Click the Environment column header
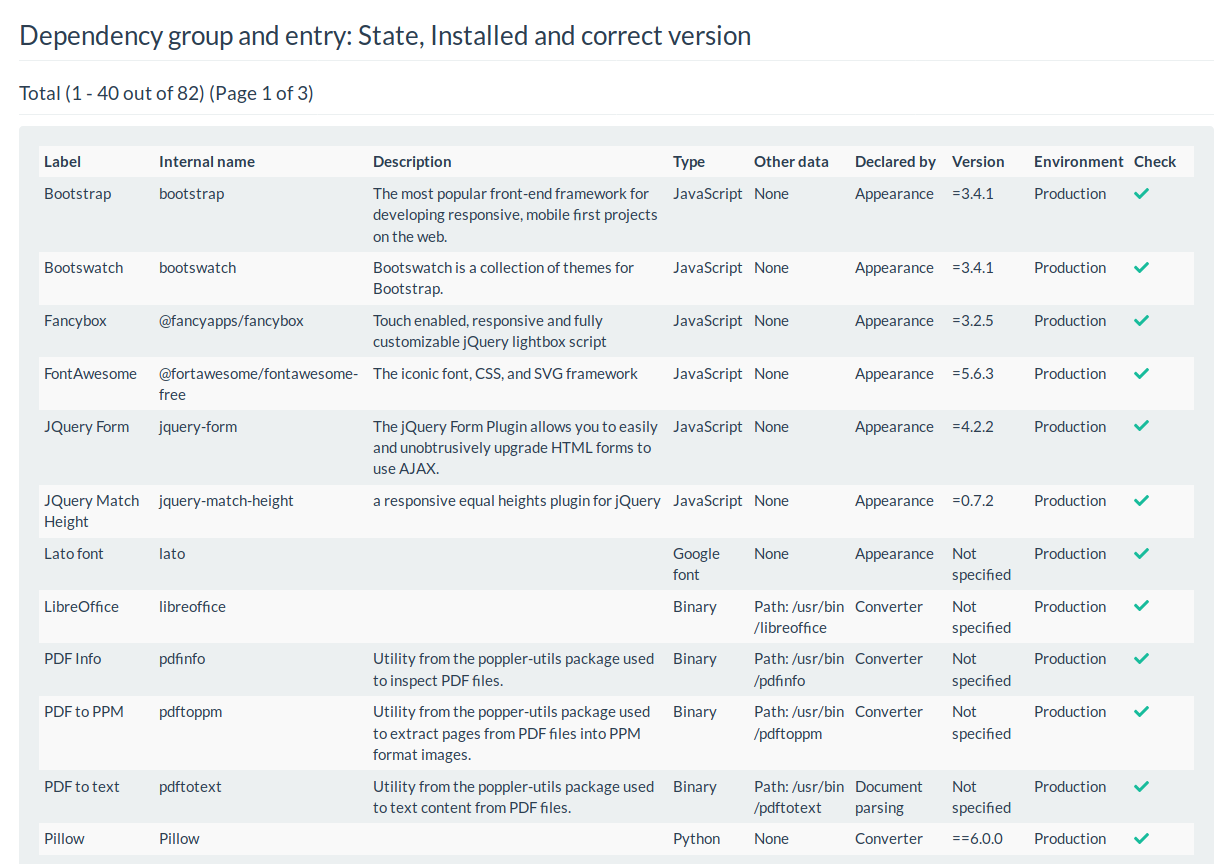 [x=1079, y=161]
